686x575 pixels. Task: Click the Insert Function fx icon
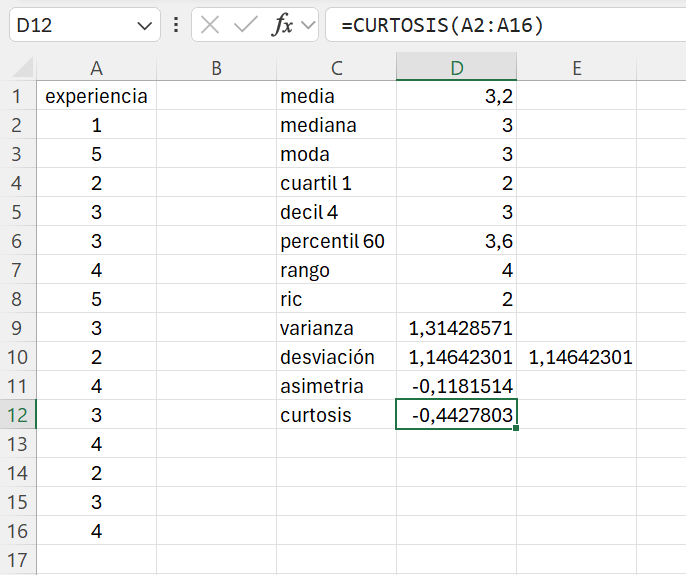[x=284, y=25]
